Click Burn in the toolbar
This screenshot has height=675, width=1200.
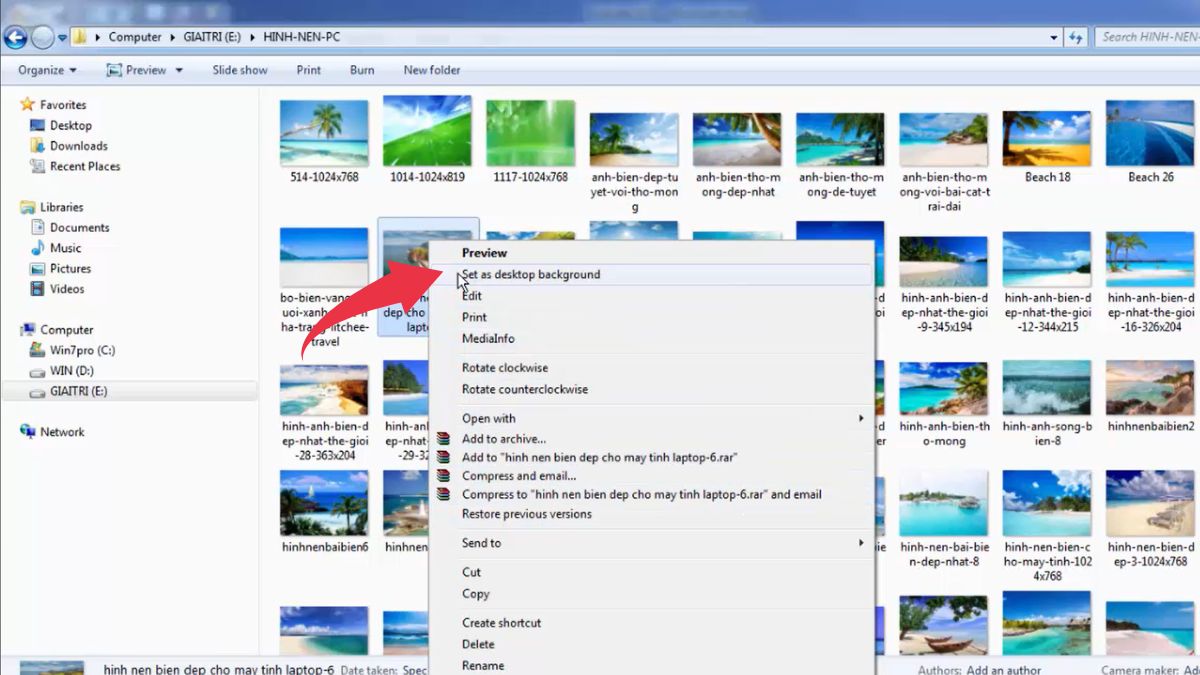point(362,70)
